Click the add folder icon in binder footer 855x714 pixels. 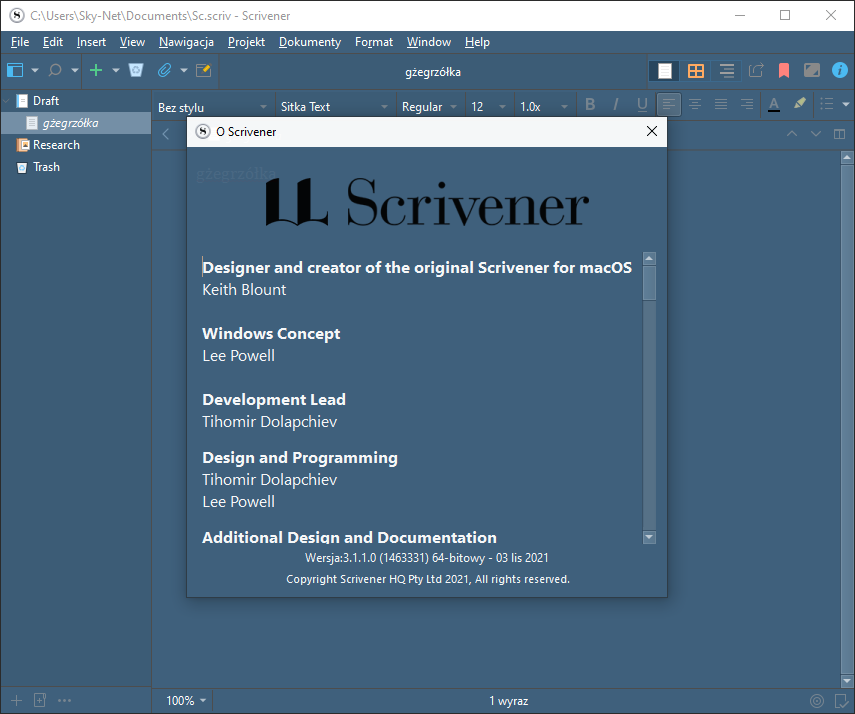pos(40,700)
